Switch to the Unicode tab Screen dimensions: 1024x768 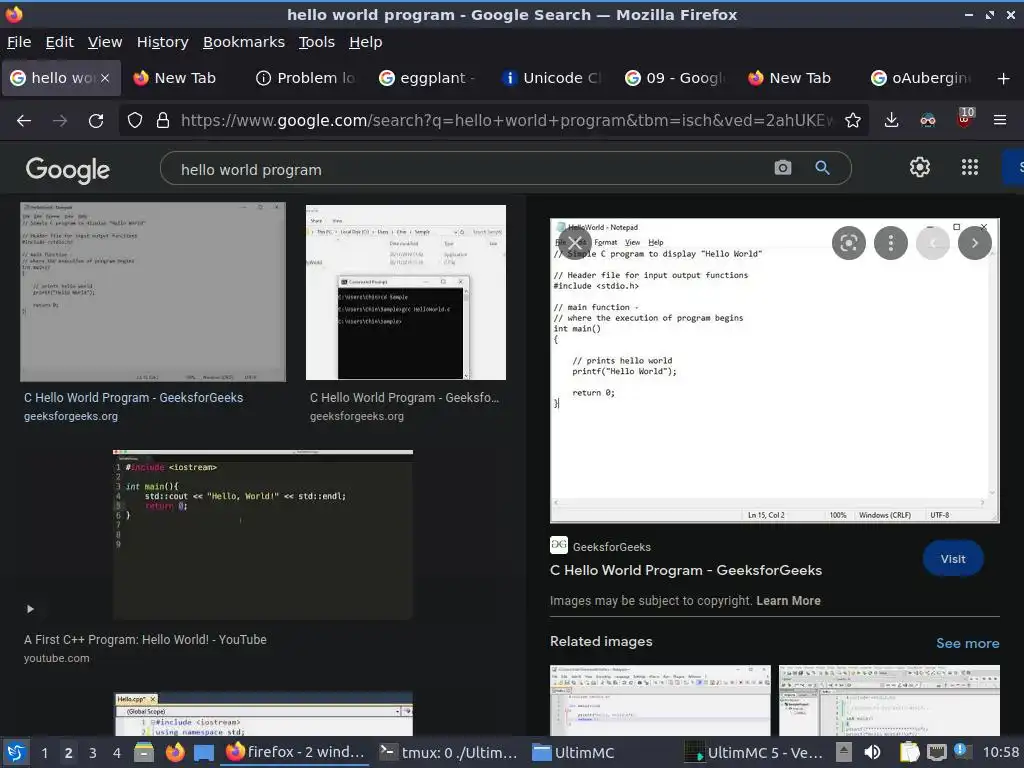click(x=552, y=78)
